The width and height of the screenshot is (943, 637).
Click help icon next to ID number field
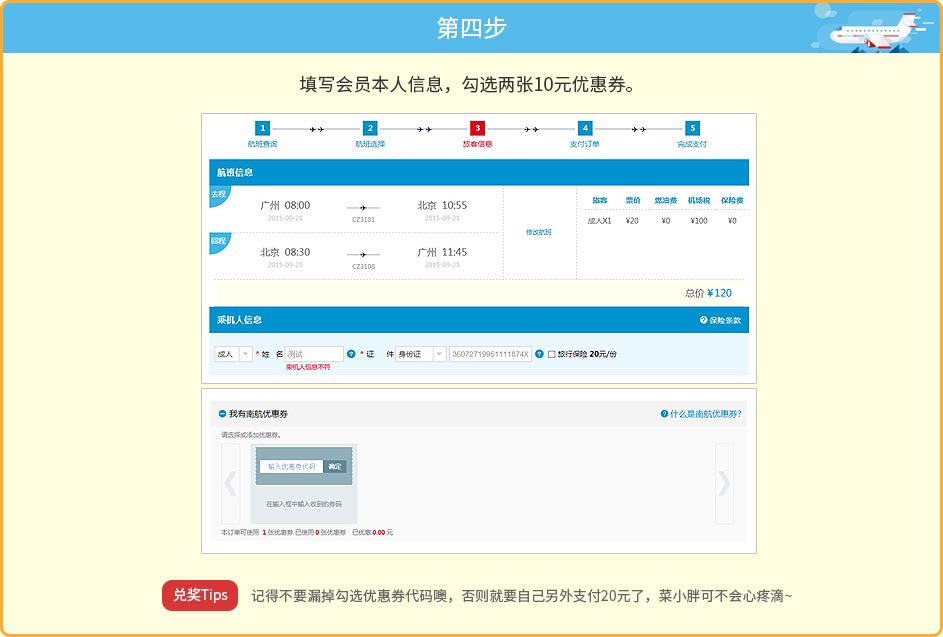[539, 354]
